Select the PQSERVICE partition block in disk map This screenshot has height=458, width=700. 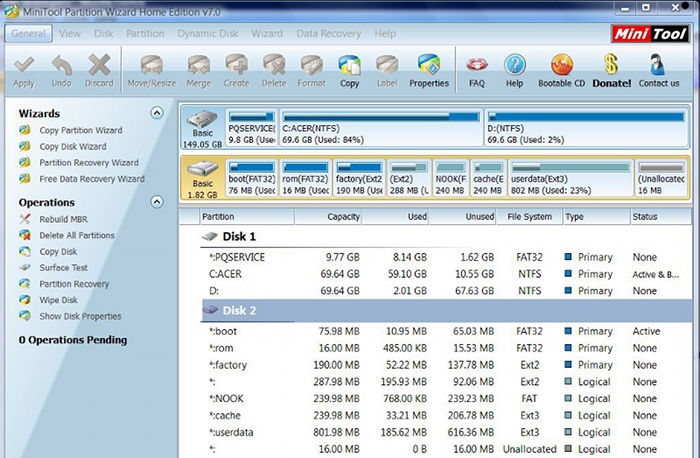[252, 128]
